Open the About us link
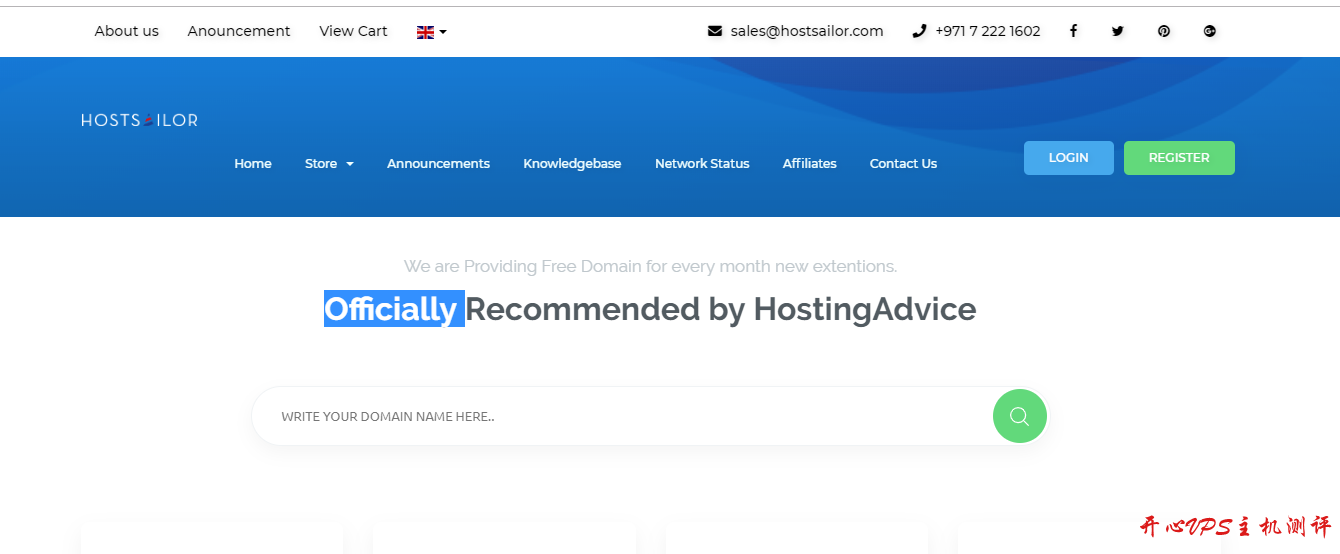The height and width of the screenshot is (554, 1340). click(127, 31)
